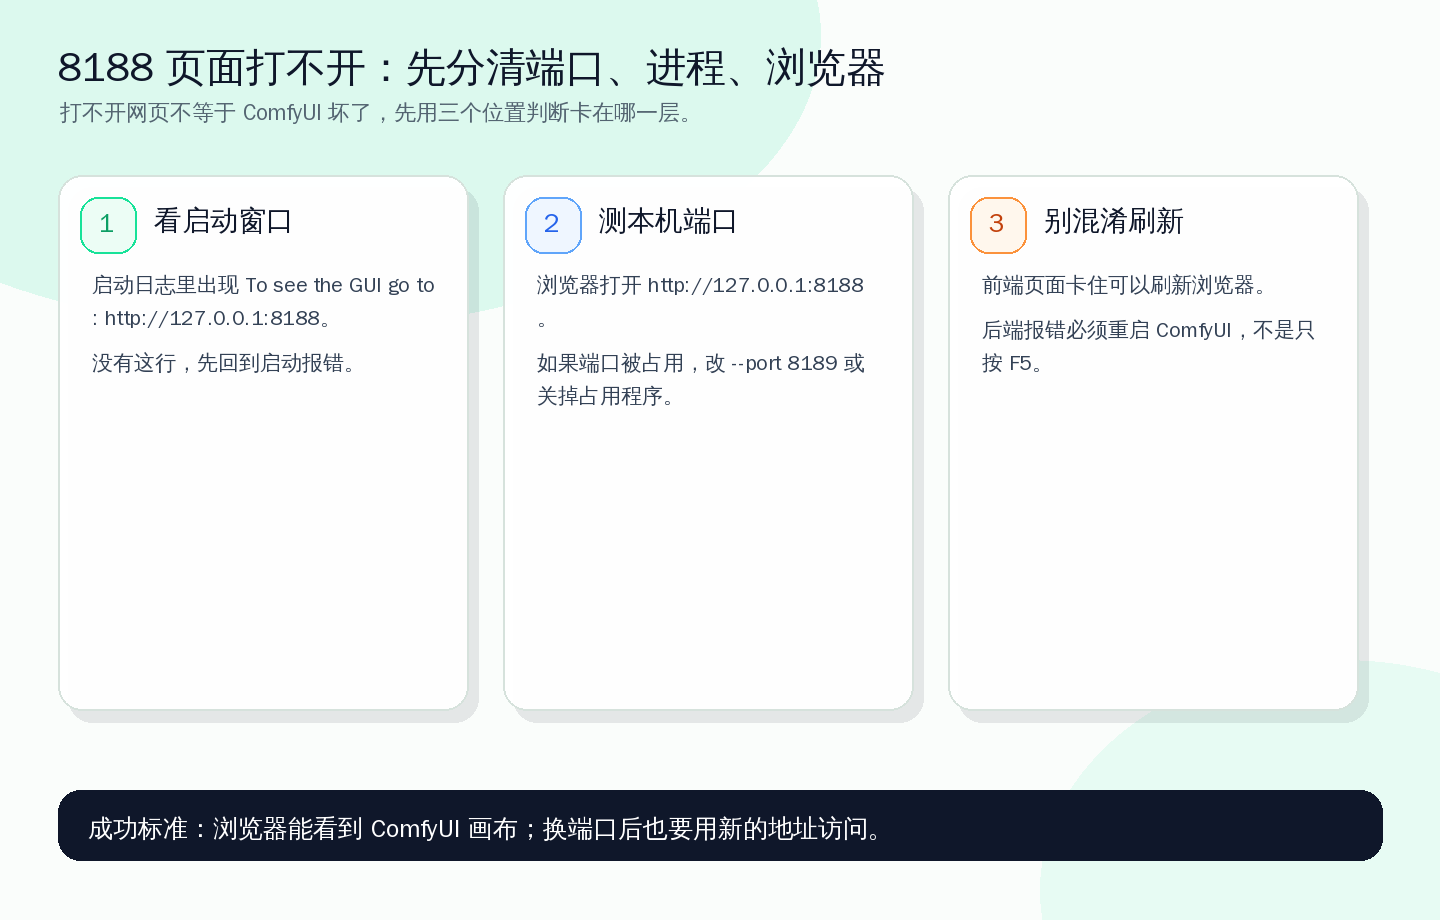Click the line 前端页面卡住可以刷新浏览器
Image resolution: width=1440 pixels, height=920 pixels.
(1124, 285)
